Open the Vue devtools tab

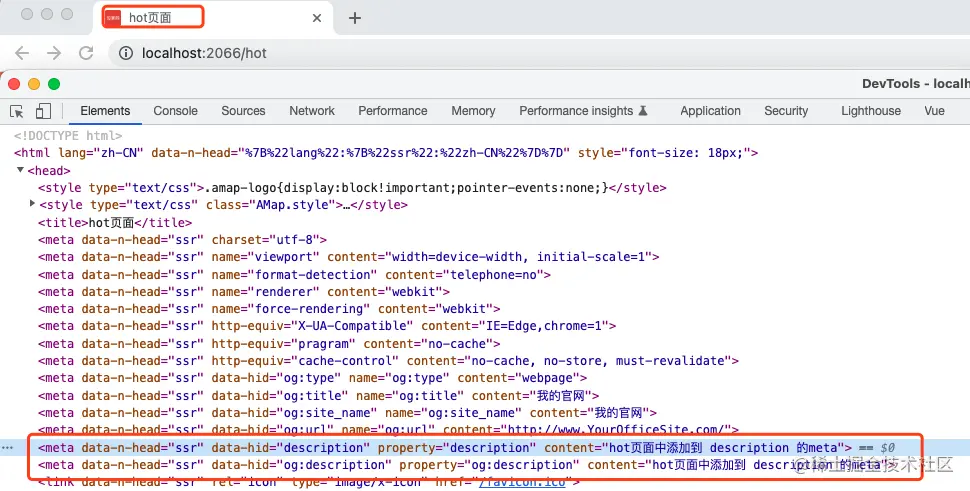pos(934,111)
